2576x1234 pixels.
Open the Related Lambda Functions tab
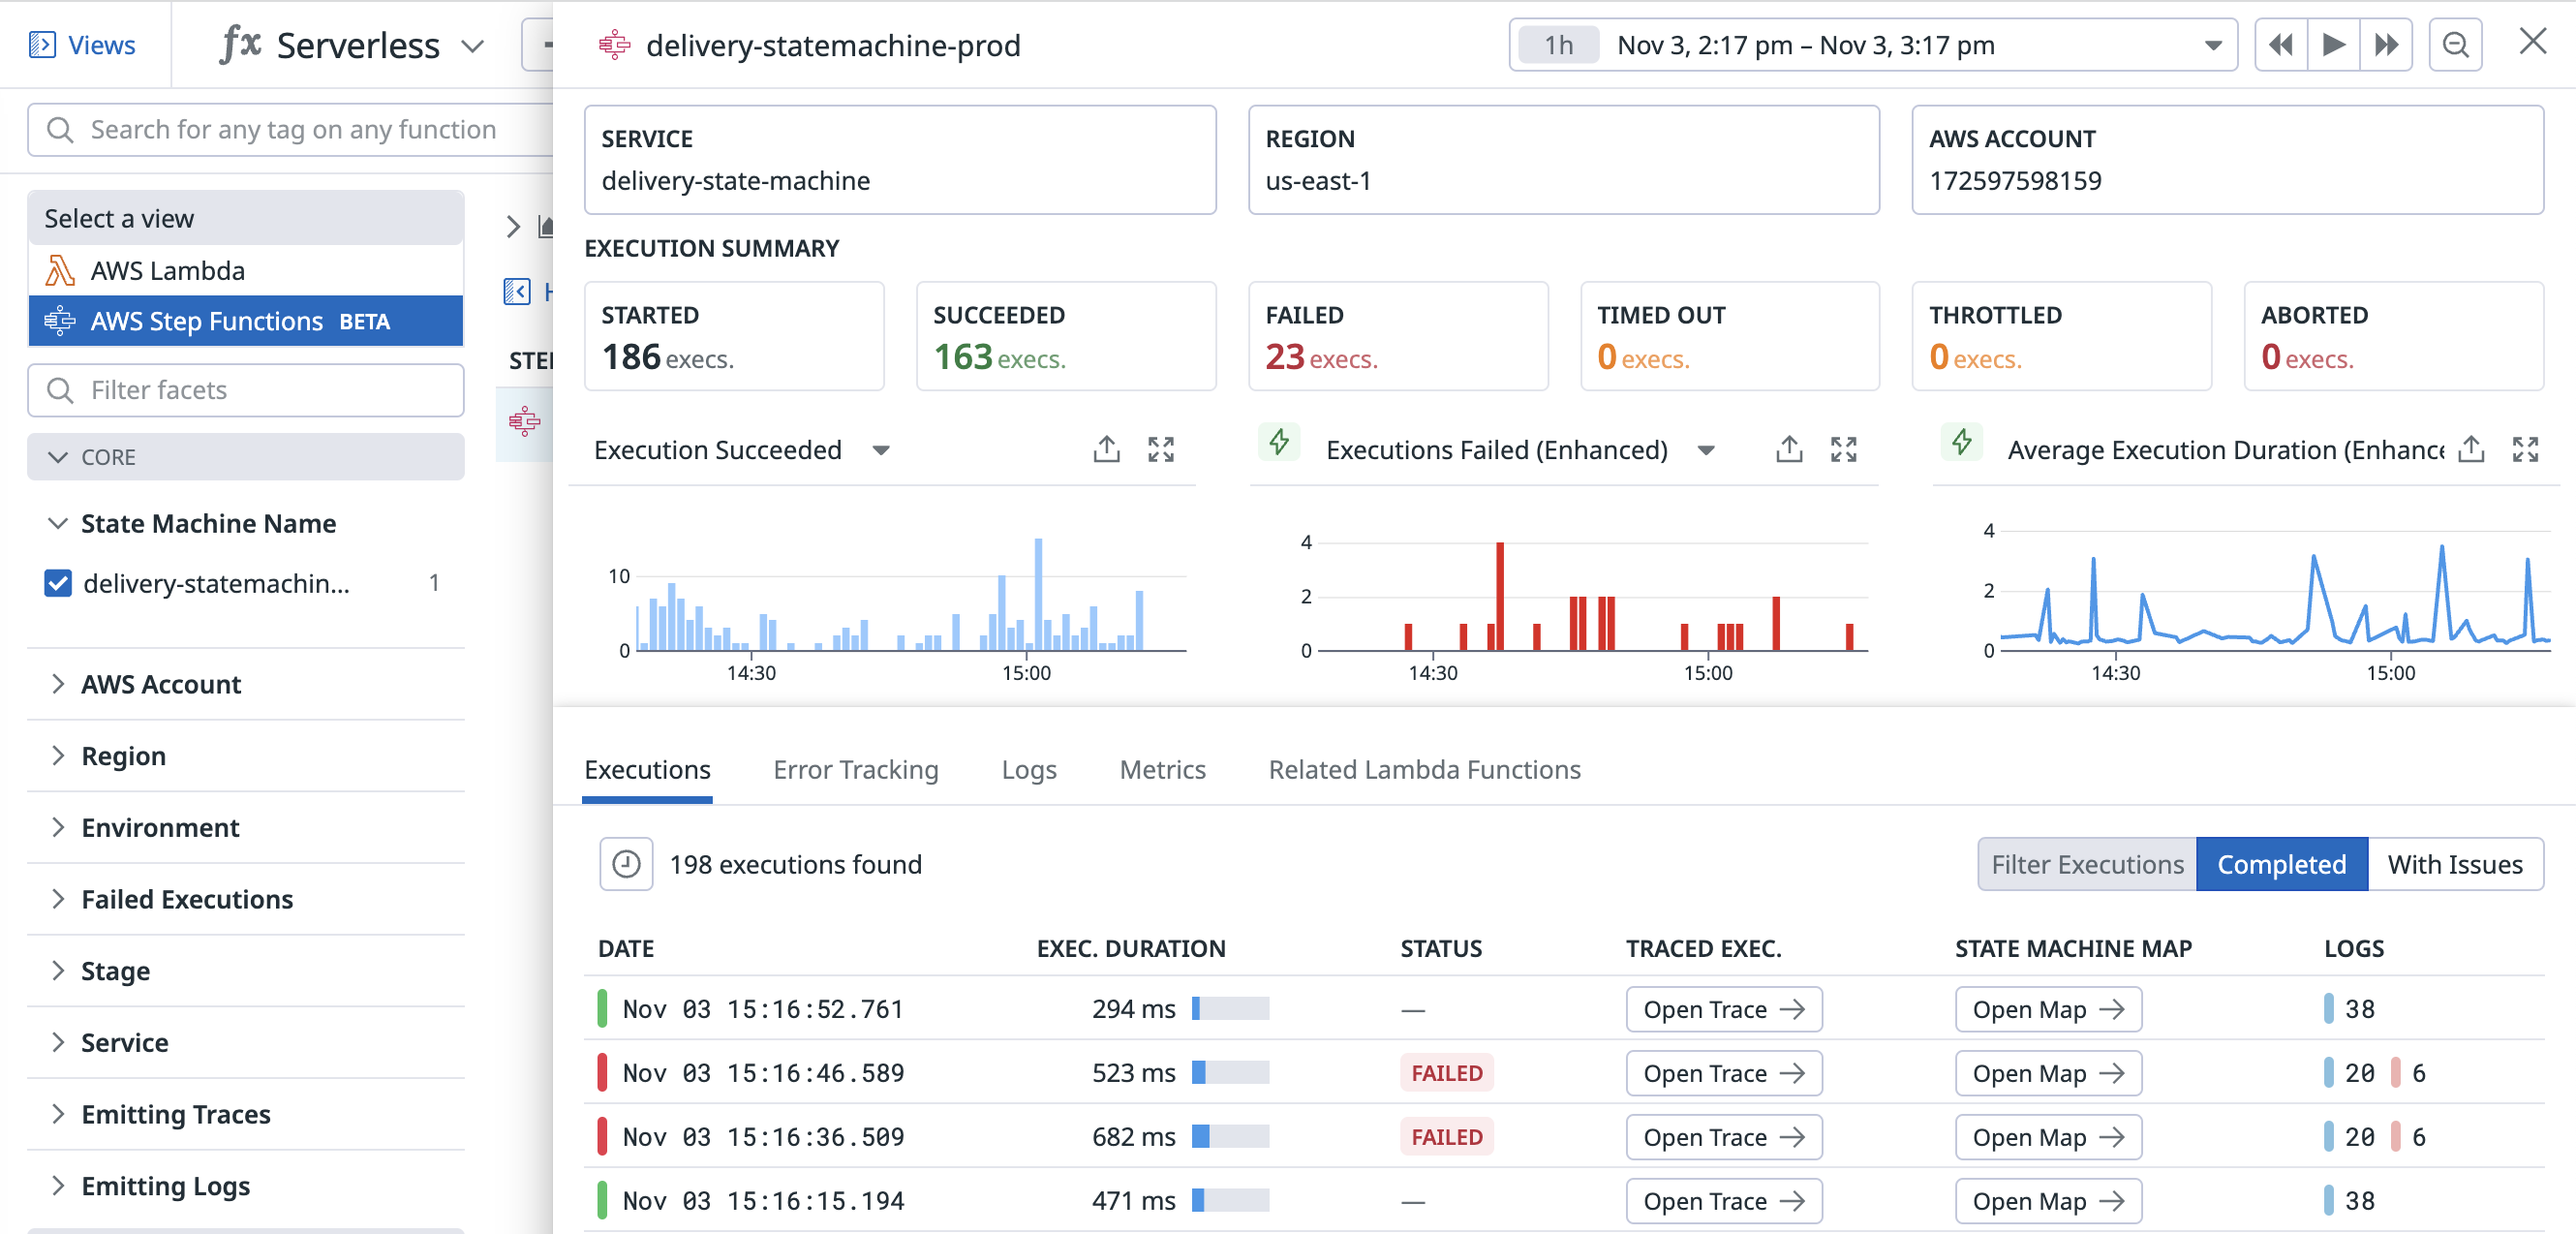tap(1424, 769)
